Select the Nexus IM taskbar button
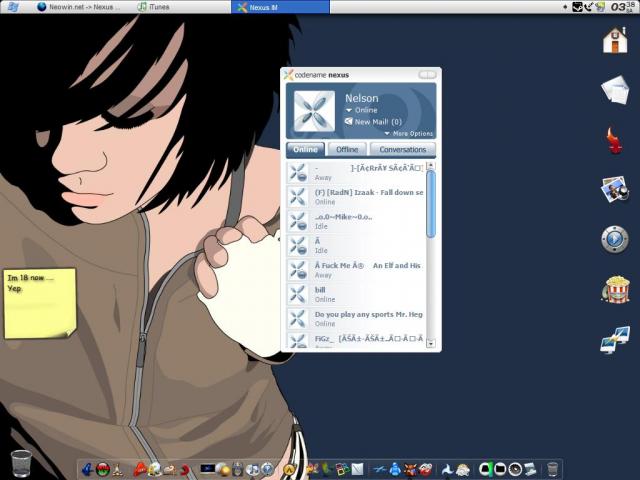The width and height of the screenshot is (640, 480). (x=280, y=7)
